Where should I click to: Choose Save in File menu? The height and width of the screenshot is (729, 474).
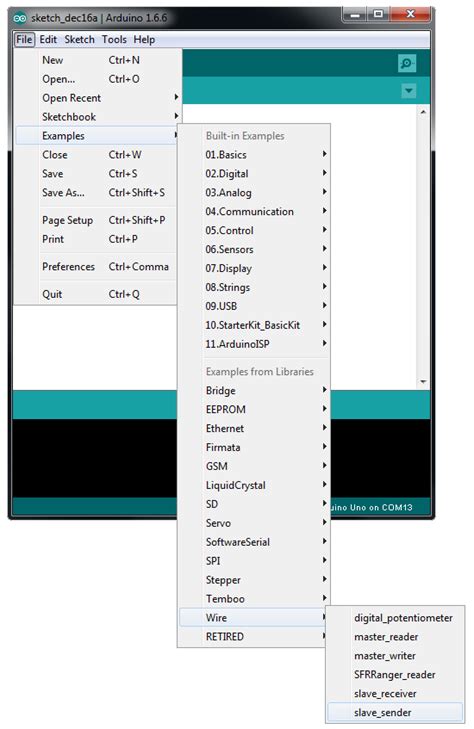click(x=97, y=174)
